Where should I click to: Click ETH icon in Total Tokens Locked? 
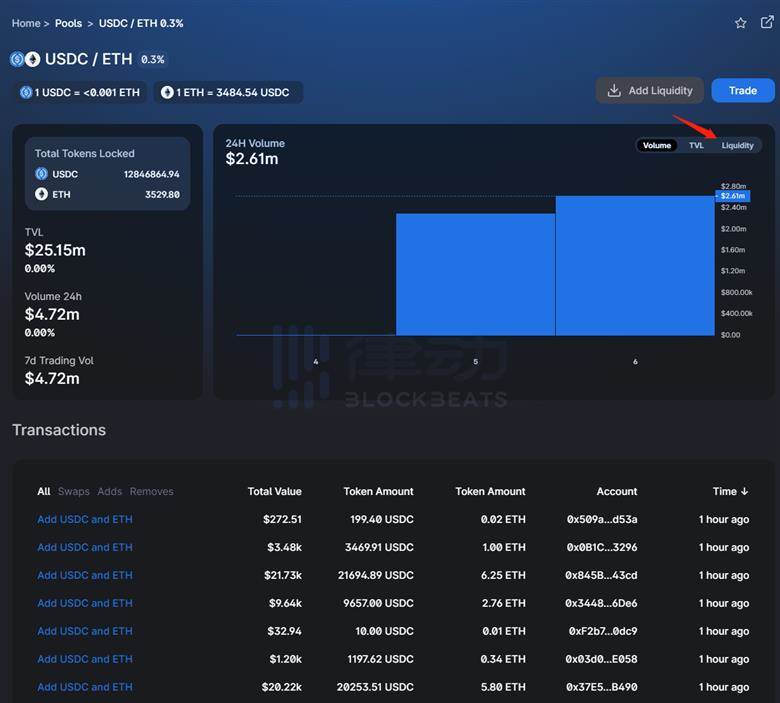click(41, 194)
